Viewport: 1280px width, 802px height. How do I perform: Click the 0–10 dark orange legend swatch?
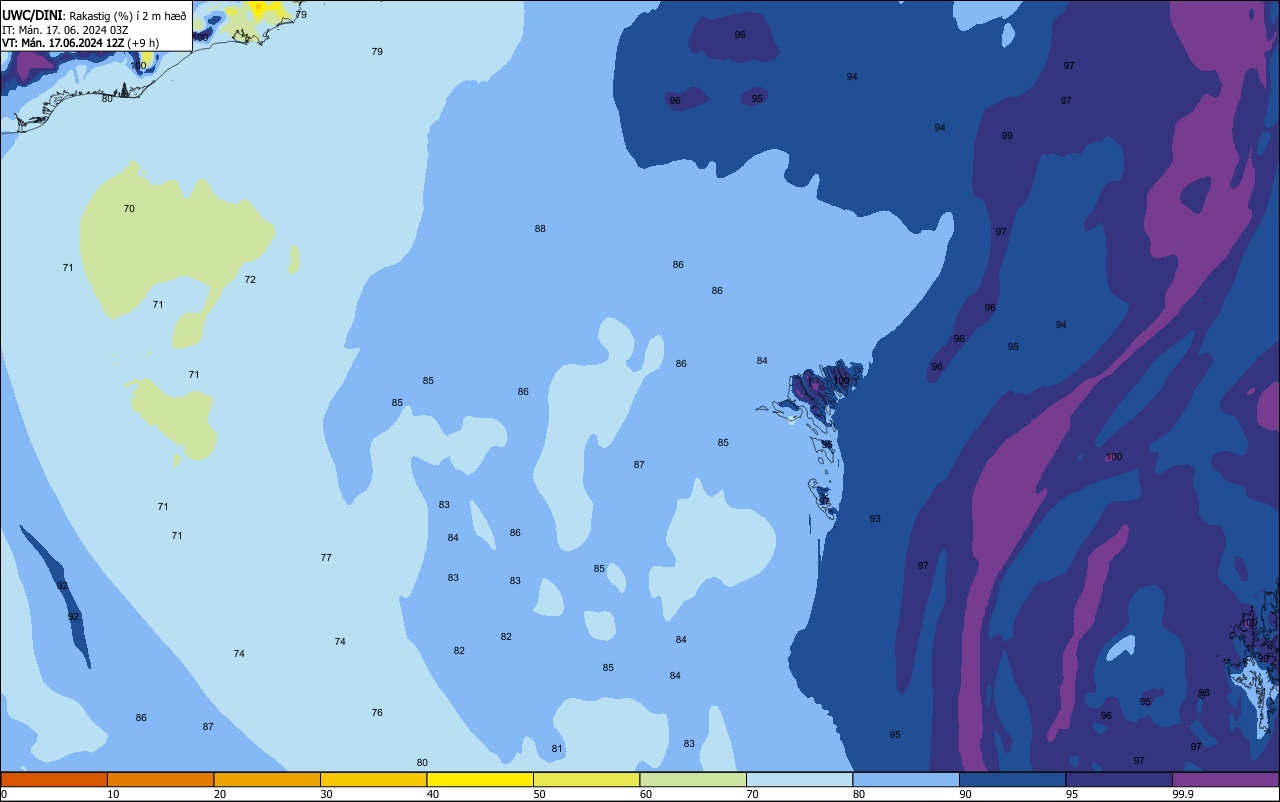[54, 779]
